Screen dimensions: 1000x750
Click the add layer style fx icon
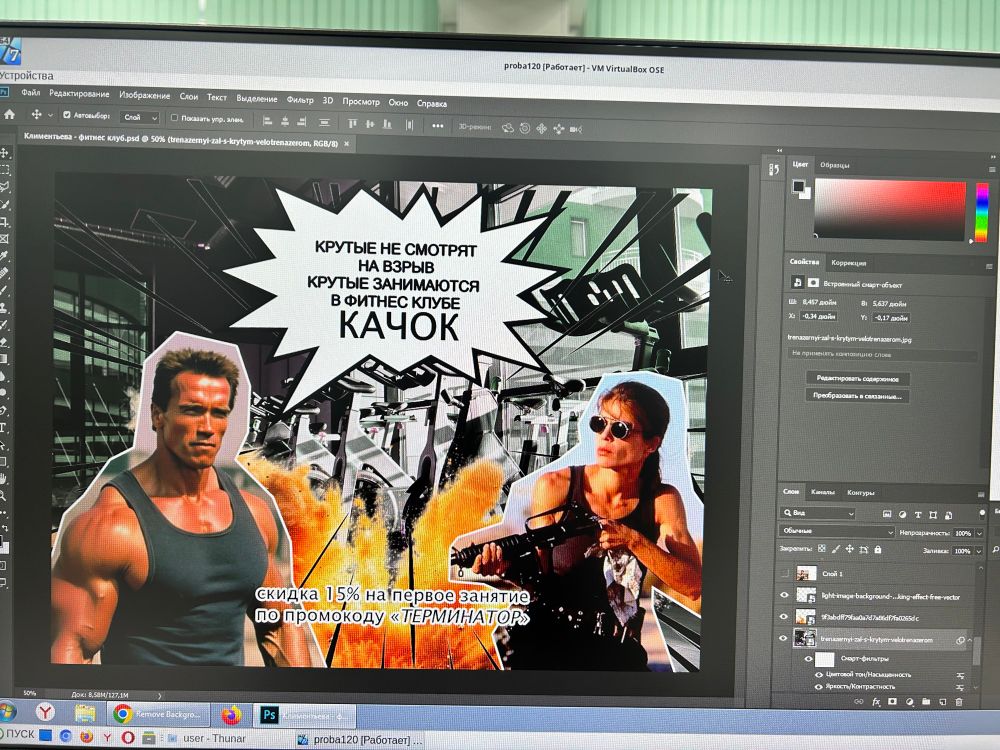click(876, 702)
